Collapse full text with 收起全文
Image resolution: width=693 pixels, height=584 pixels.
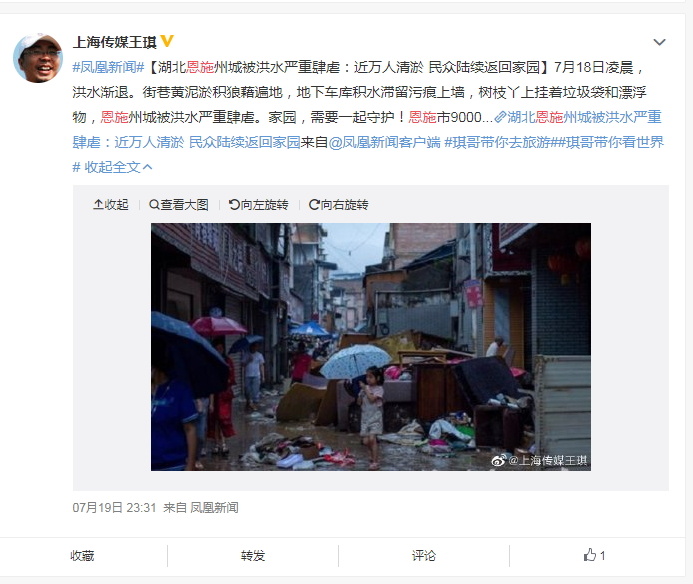point(118,167)
